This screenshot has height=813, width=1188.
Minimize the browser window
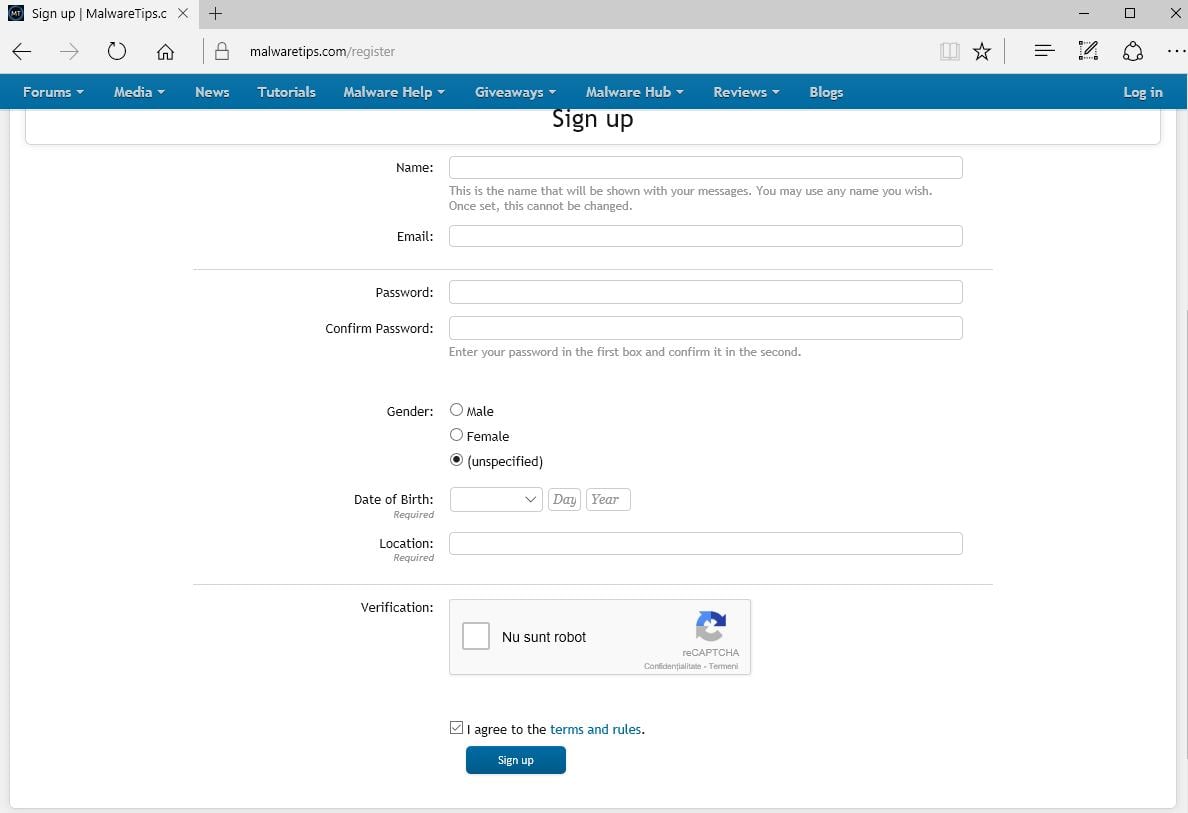[1084, 14]
